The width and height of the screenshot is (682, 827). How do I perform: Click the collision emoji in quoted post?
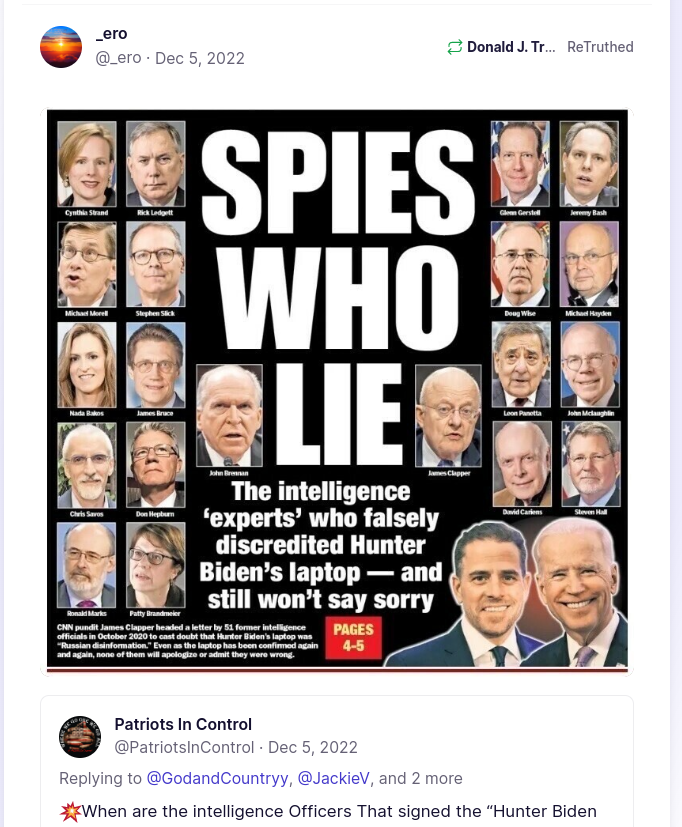[70, 811]
